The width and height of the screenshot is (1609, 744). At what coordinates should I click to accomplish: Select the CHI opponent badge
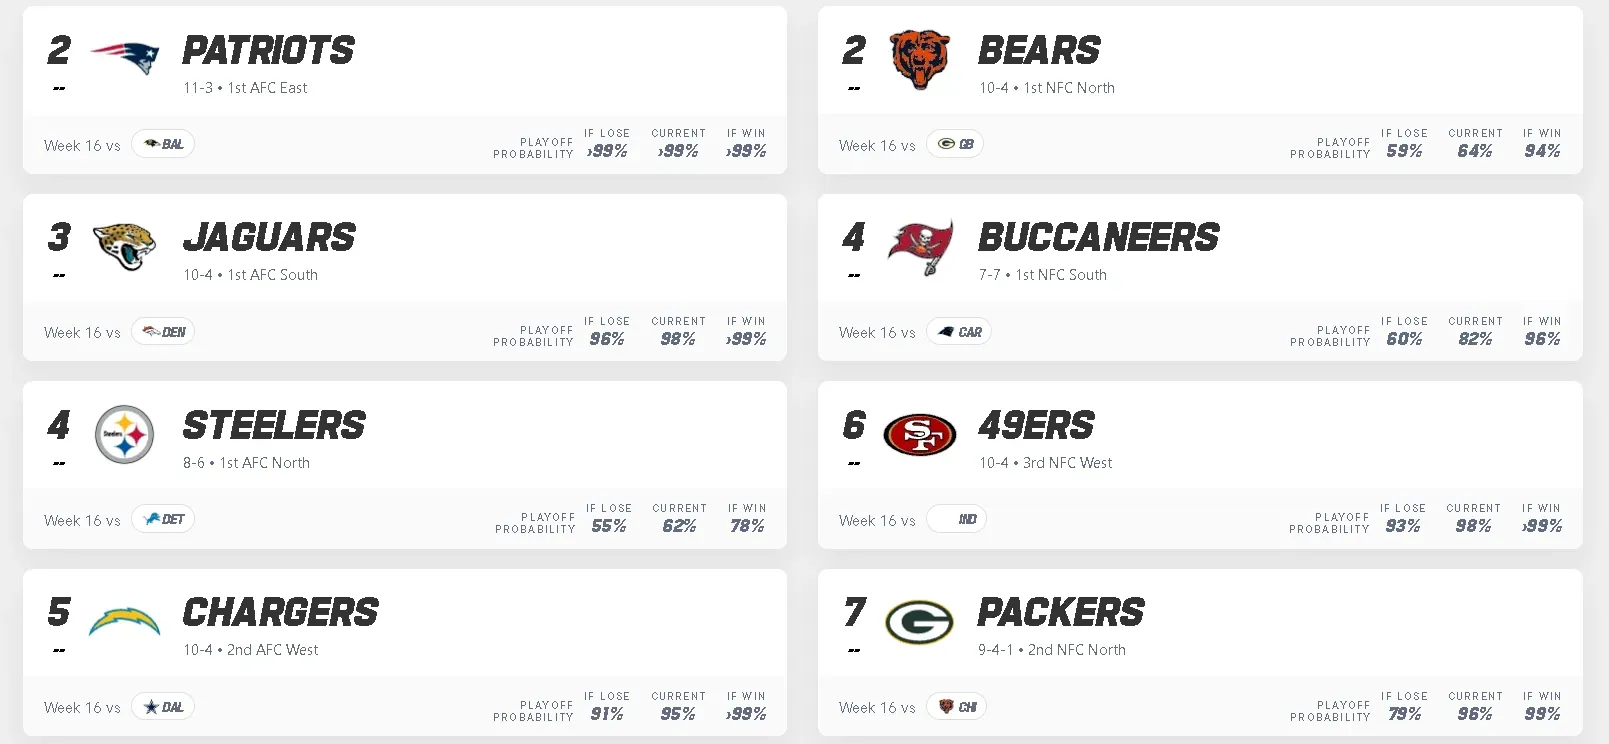click(x=957, y=707)
